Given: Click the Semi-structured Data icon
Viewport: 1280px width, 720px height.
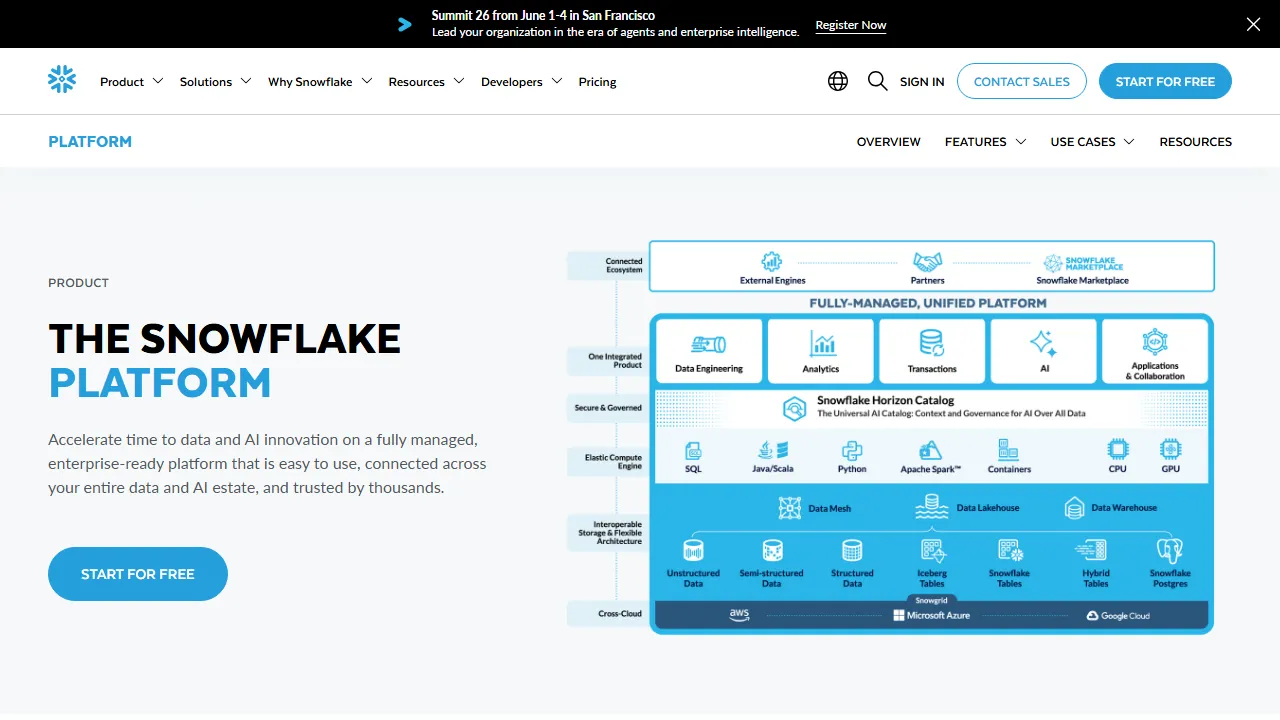Looking at the screenshot, I should tap(772, 550).
